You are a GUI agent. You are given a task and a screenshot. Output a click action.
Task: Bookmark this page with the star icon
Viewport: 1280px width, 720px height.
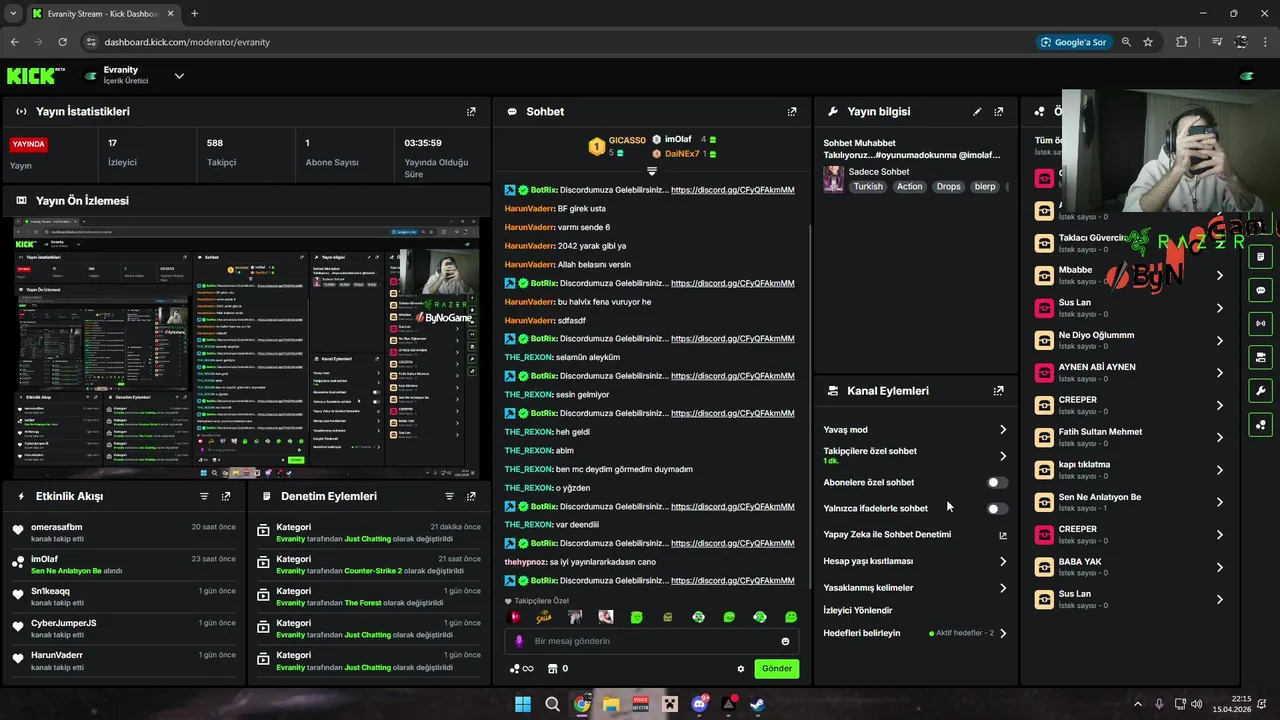1148,42
